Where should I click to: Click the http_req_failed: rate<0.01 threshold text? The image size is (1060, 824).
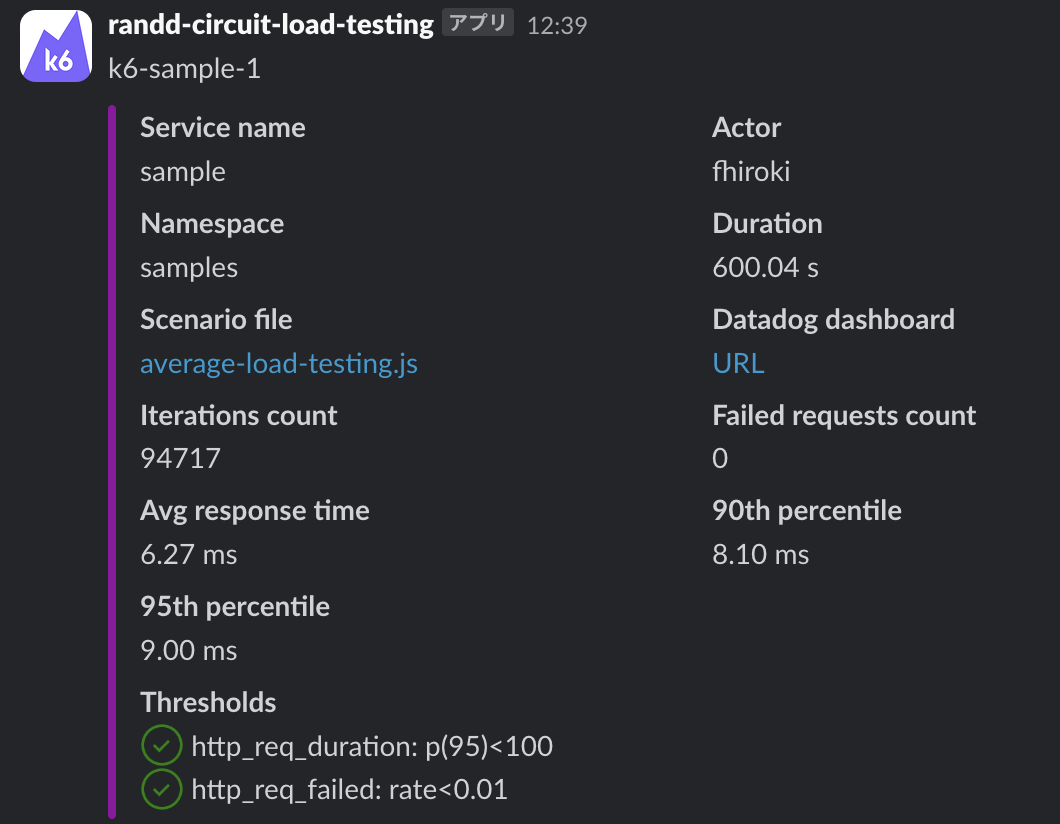[x=349, y=790]
